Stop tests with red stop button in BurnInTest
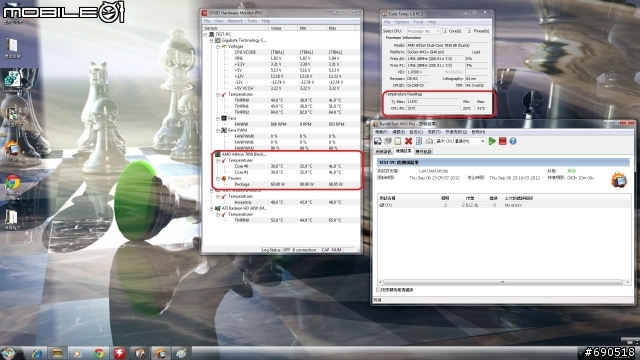640x360 pixels. click(x=502, y=141)
